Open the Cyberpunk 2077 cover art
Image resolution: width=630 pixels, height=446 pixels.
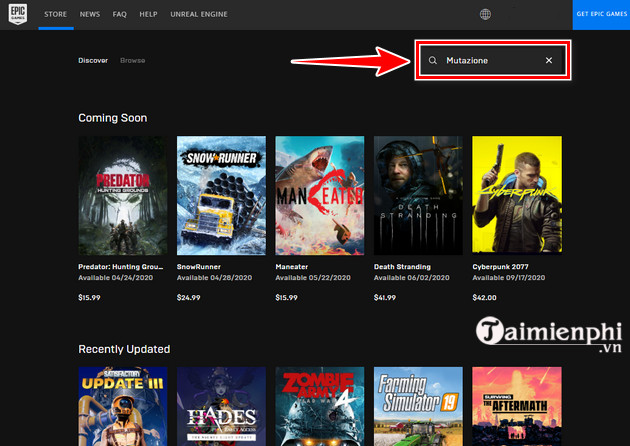(517, 195)
